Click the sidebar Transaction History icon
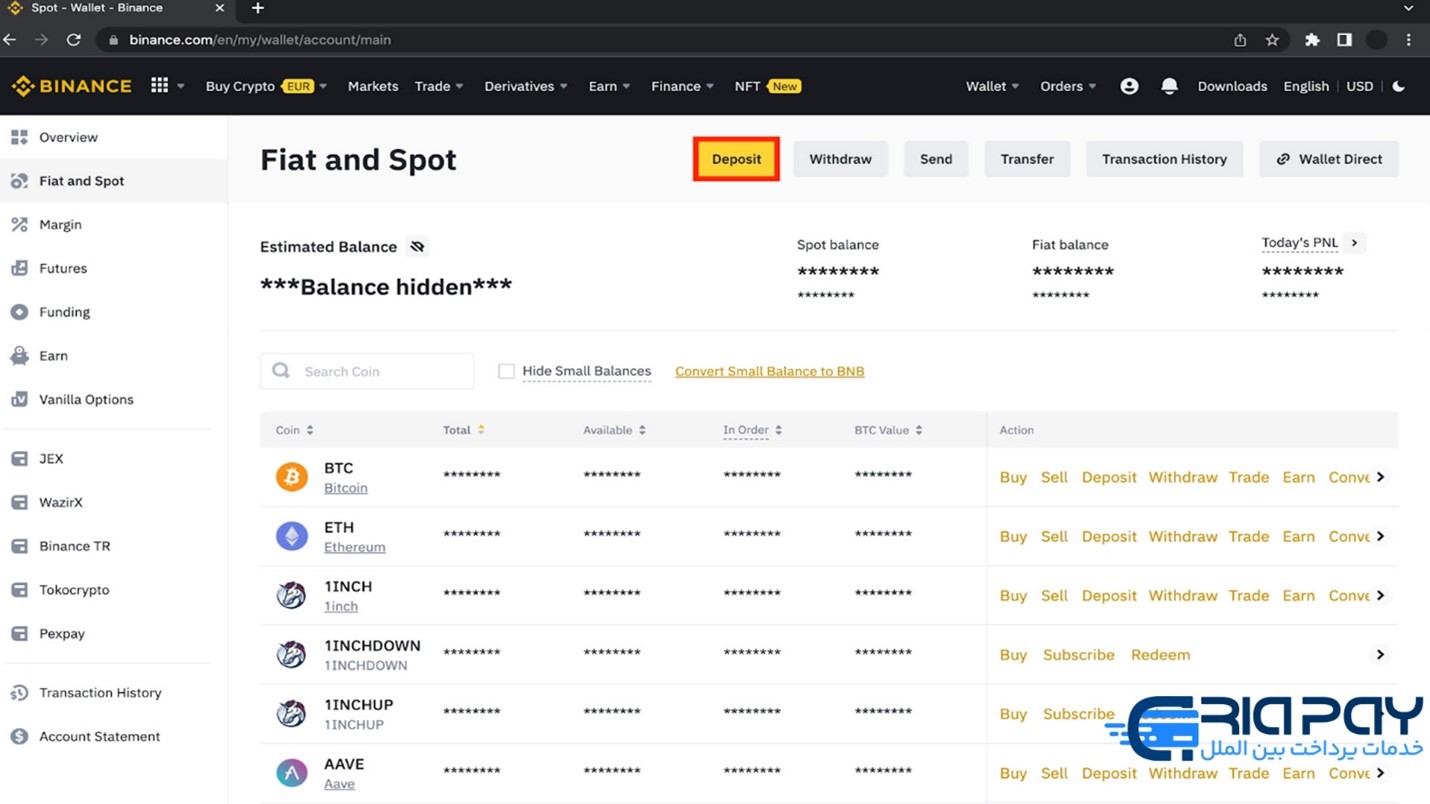The width and height of the screenshot is (1430, 804). [19, 692]
